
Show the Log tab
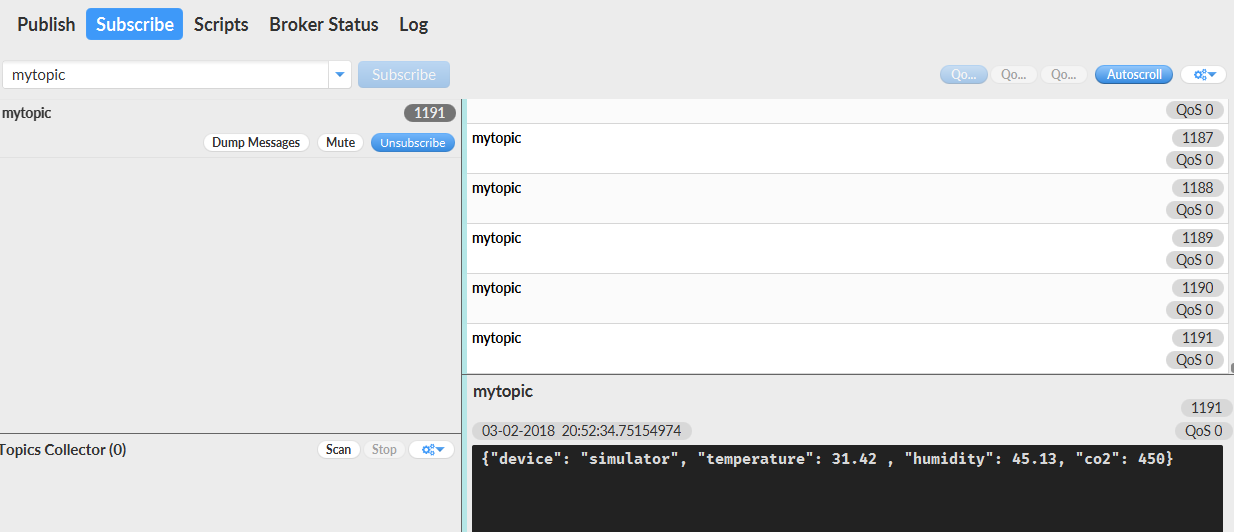tap(413, 24)
